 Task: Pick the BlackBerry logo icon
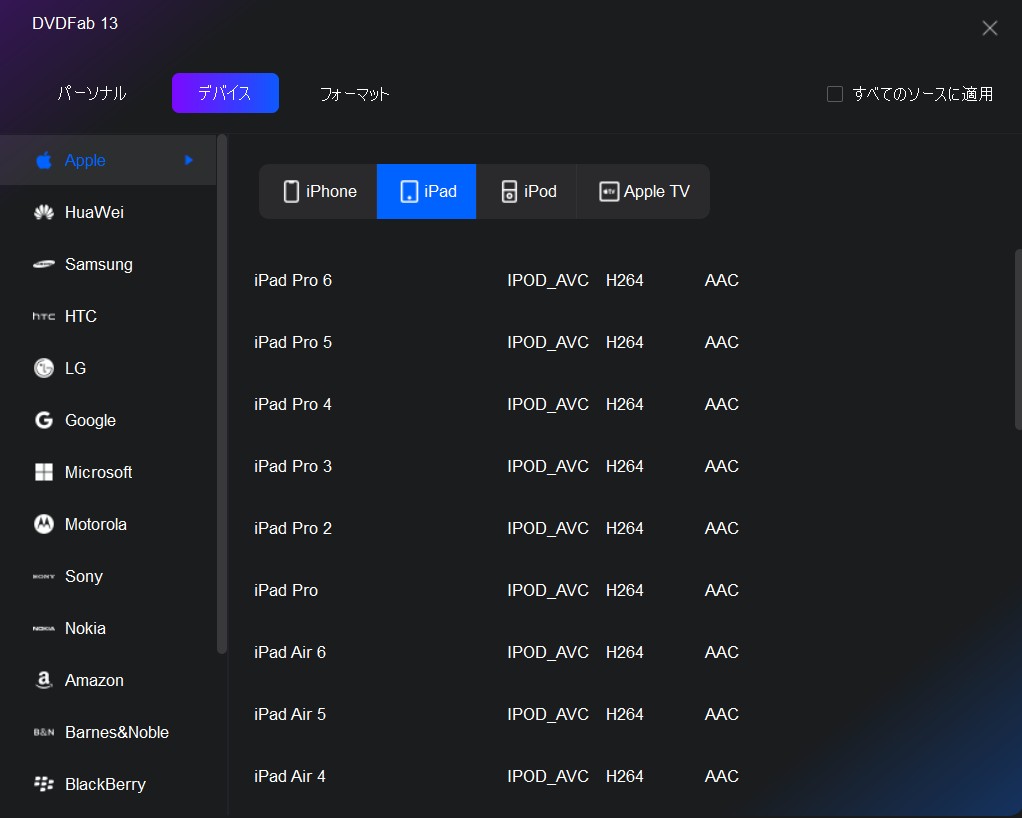point(43,785)
